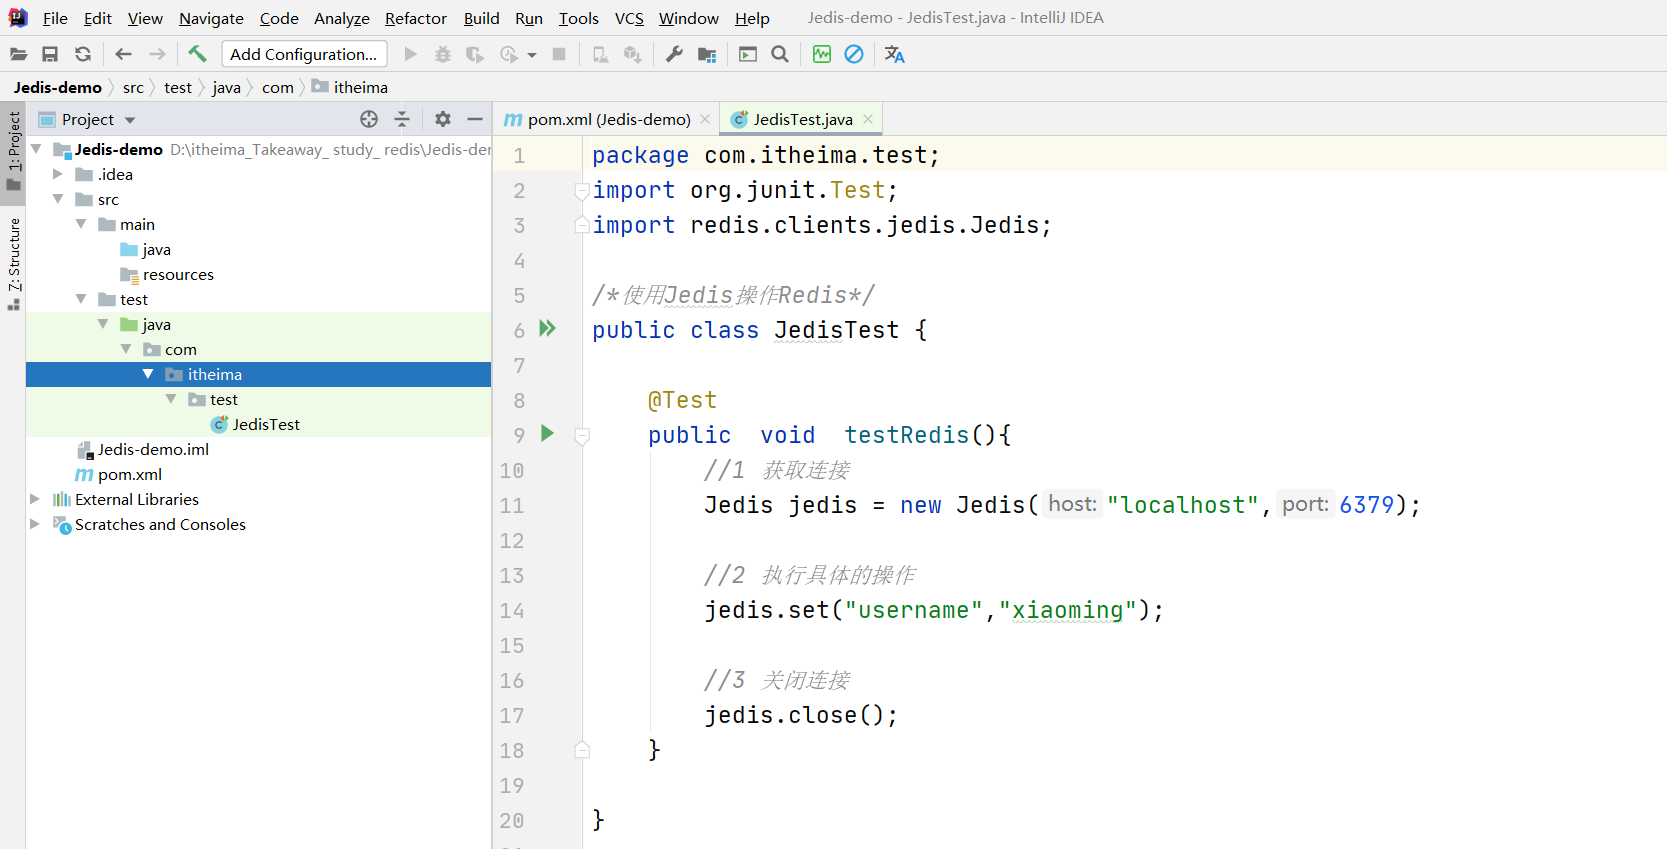The width and height of the screenshot is (1667, 849).
Task: Click the device/attach icon after Stop
Action: (x=600, y=54)
